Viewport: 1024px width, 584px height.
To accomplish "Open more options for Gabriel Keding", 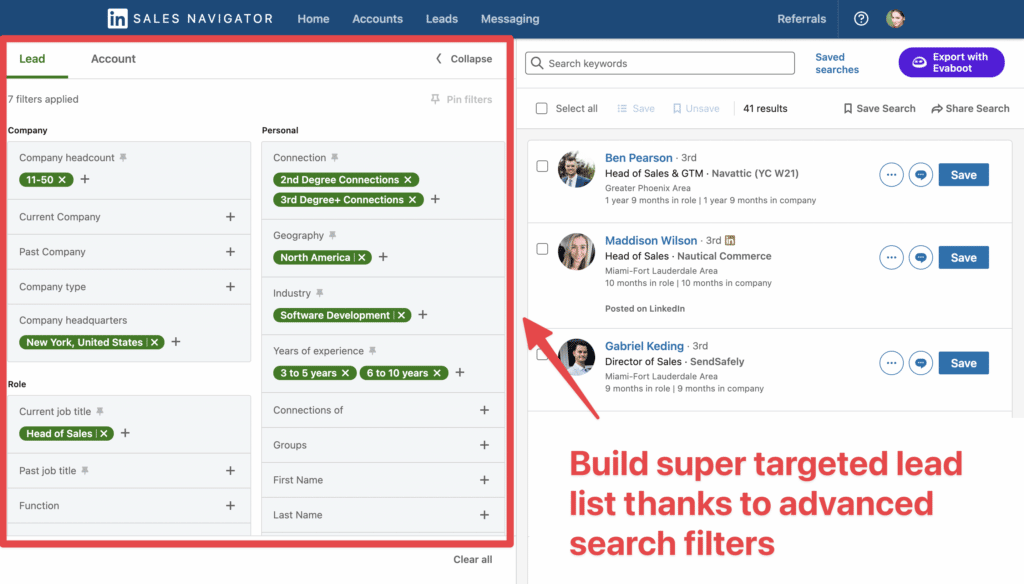I will (x=891, y=363).
